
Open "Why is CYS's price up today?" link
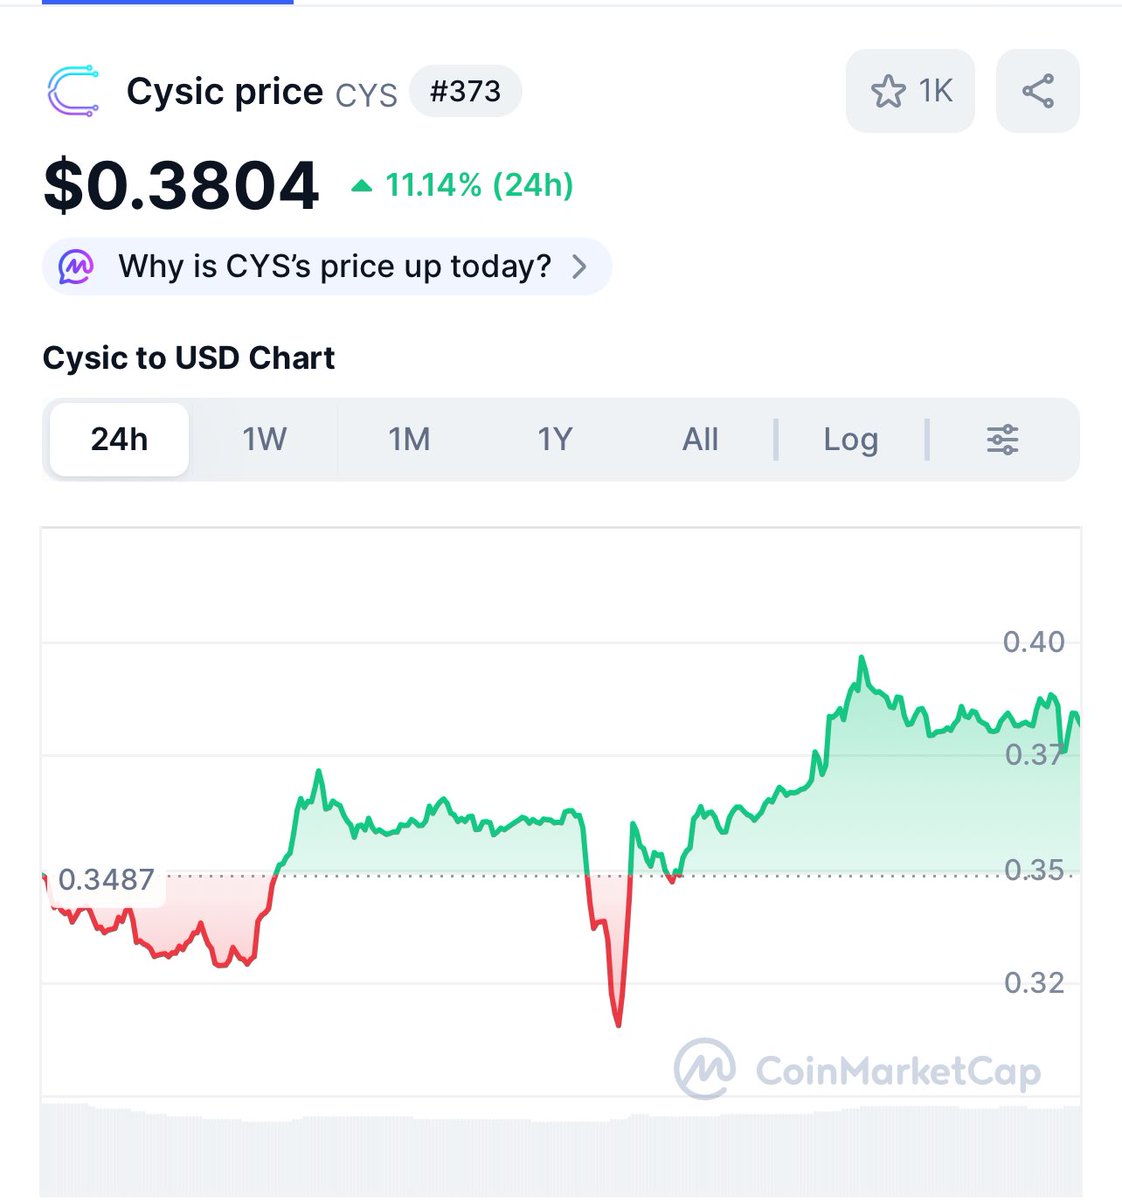pos(335,267)
